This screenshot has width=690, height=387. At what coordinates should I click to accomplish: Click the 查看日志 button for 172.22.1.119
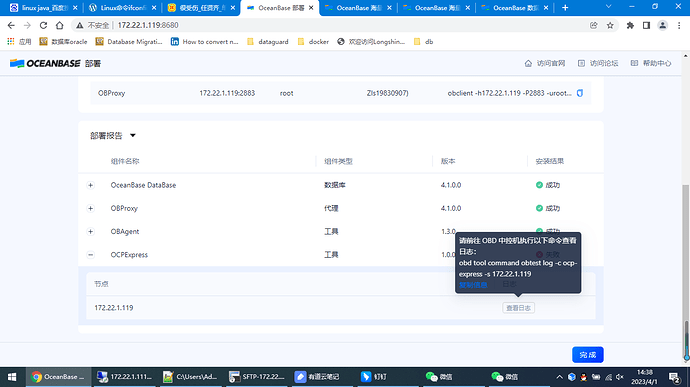click(518, 308)
